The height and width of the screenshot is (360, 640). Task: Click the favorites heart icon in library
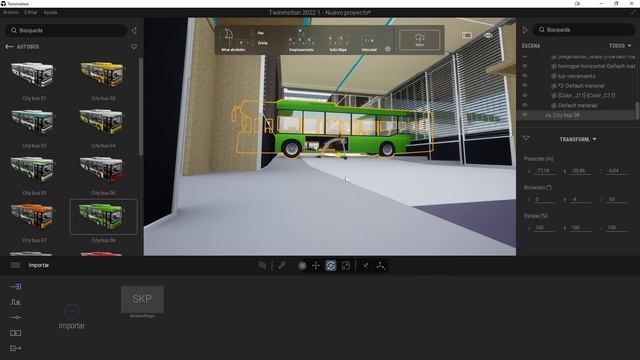click(x=134, y=47)
